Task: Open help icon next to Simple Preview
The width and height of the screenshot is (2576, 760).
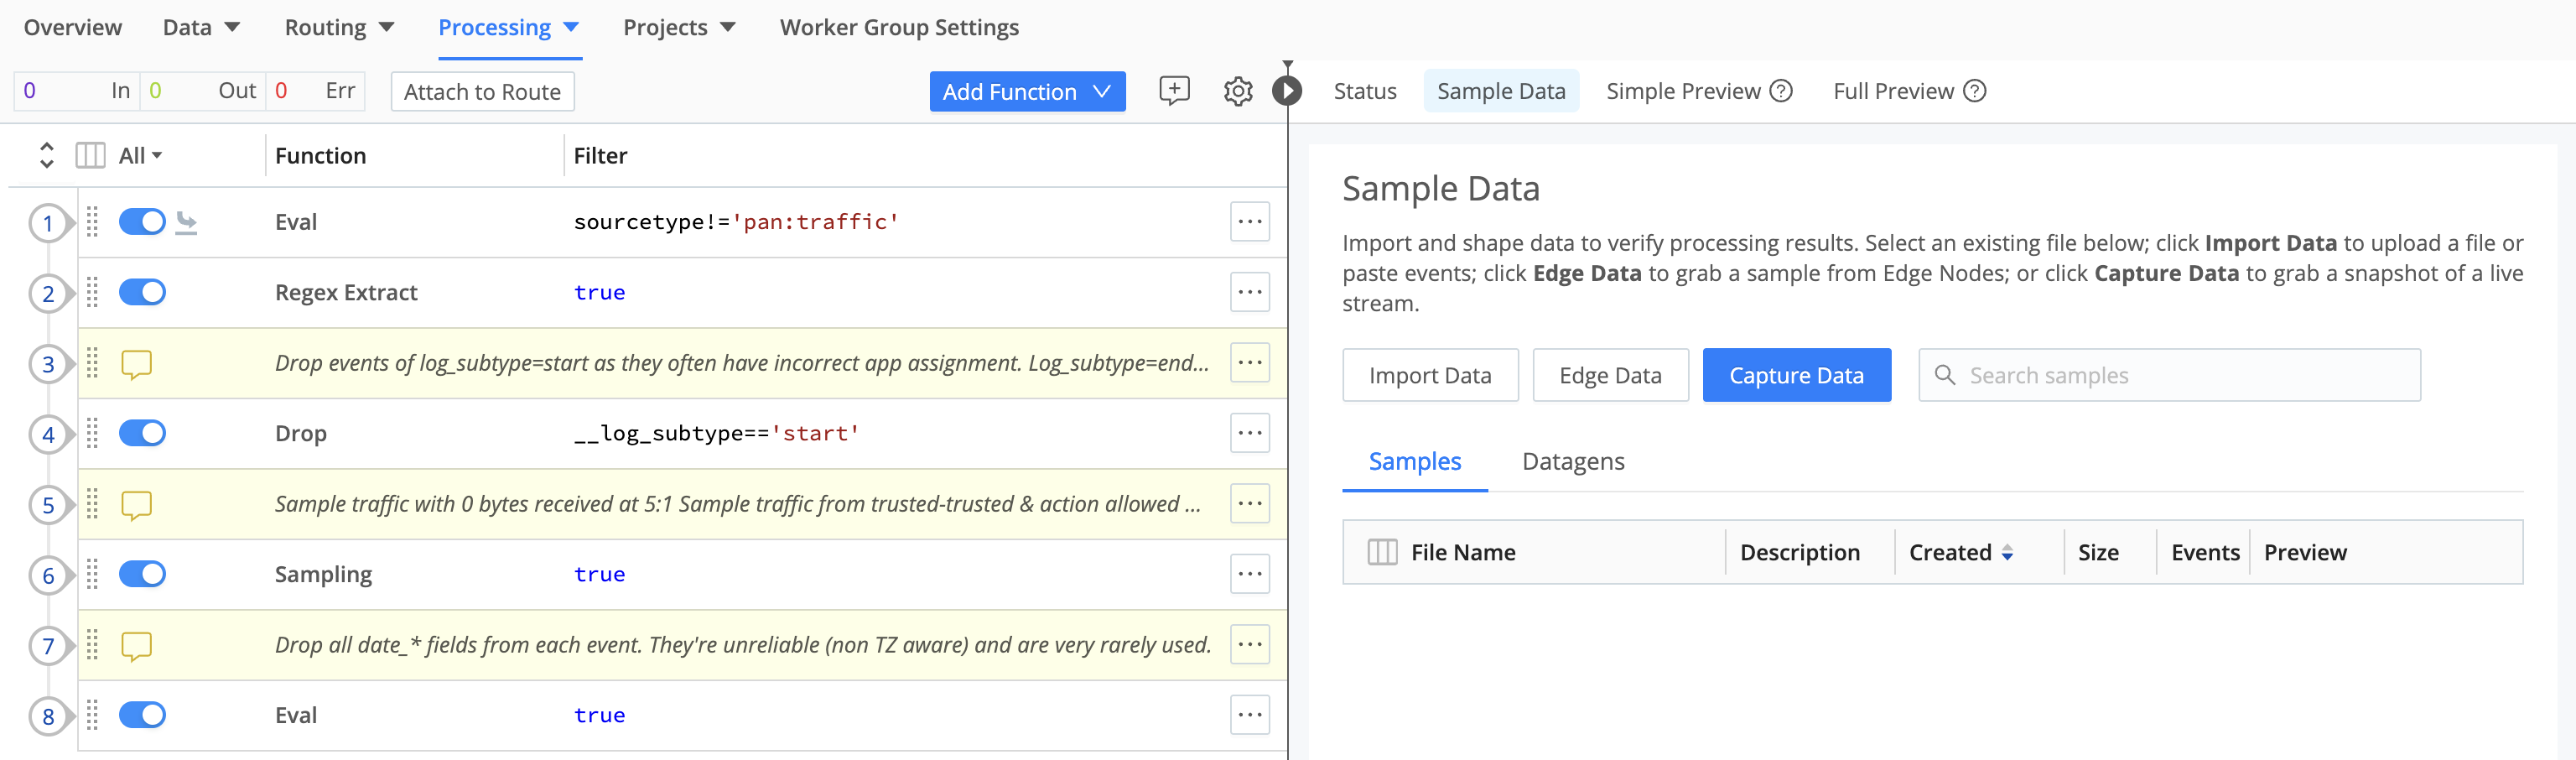Action: tap(1781, 91)
